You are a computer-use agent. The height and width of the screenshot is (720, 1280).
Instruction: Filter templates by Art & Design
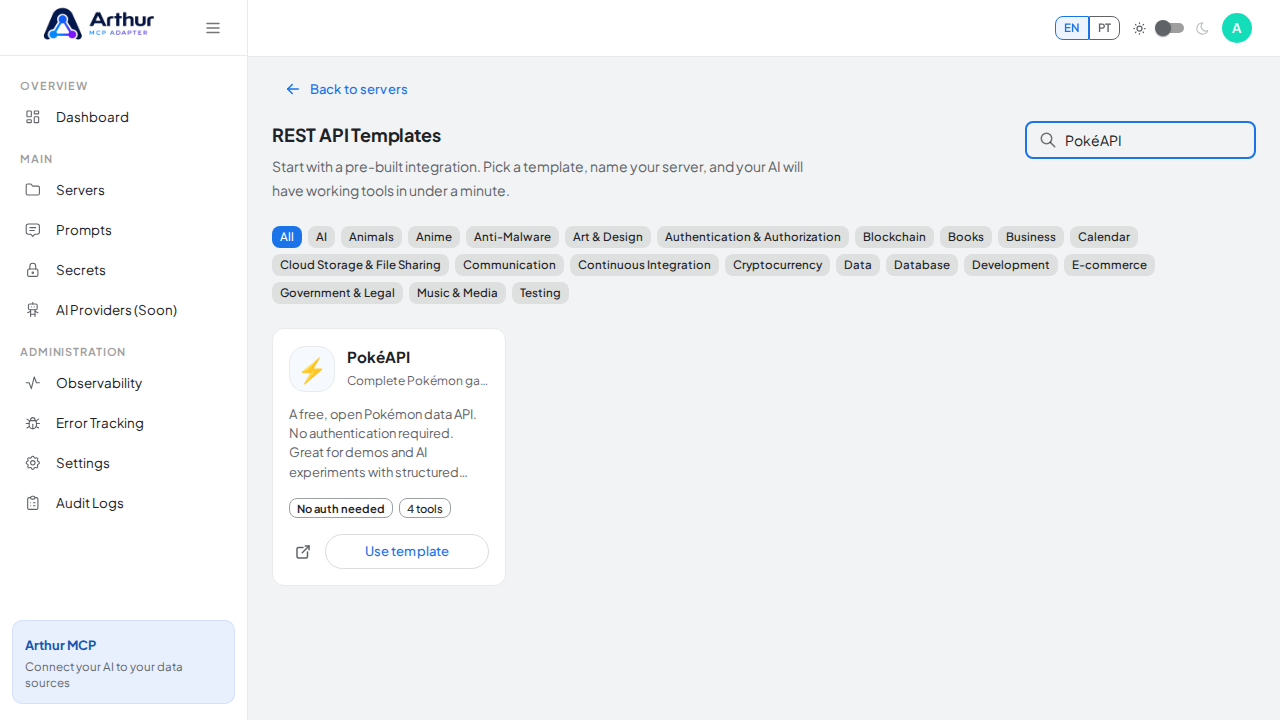click(608, 237)
